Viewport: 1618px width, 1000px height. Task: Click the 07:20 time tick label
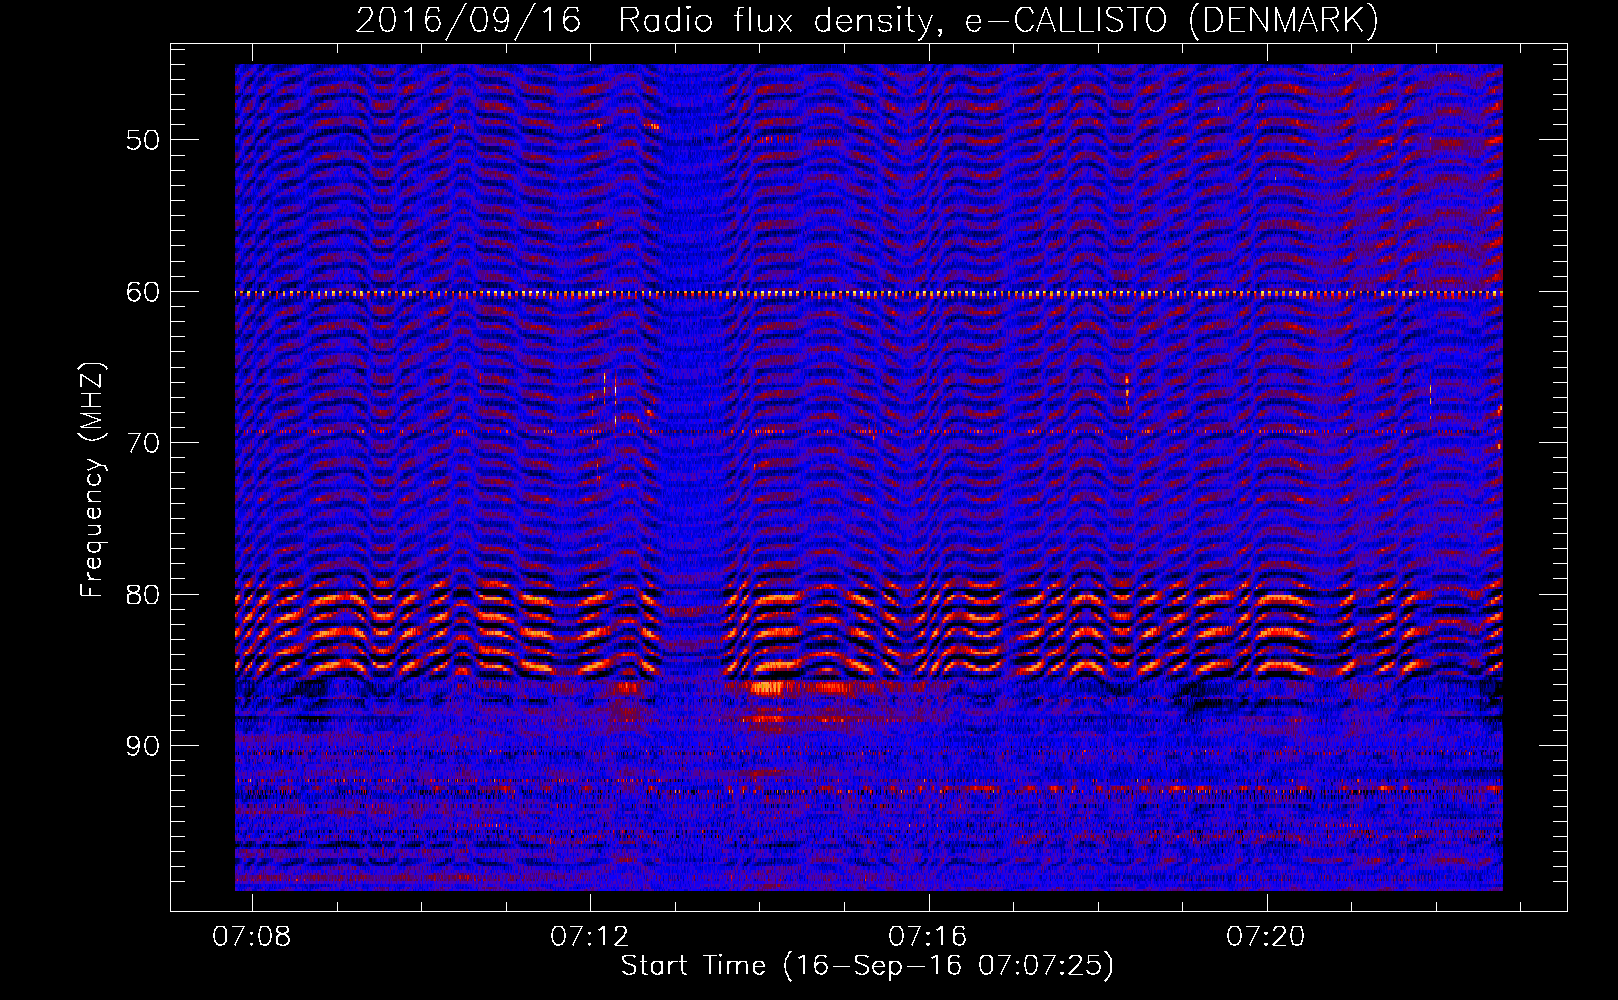[1266, 937]
